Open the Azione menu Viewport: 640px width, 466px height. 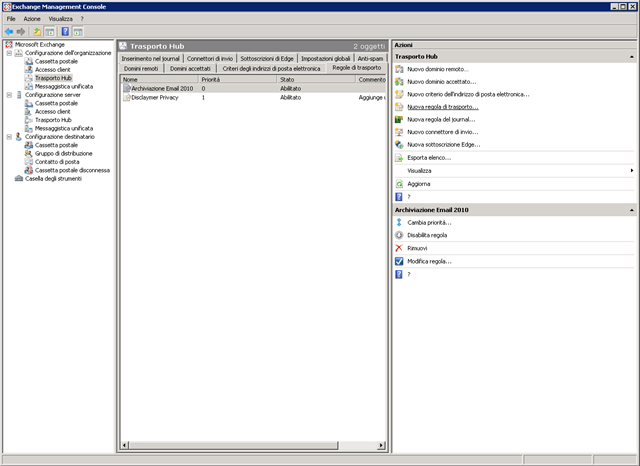[32, 19]
